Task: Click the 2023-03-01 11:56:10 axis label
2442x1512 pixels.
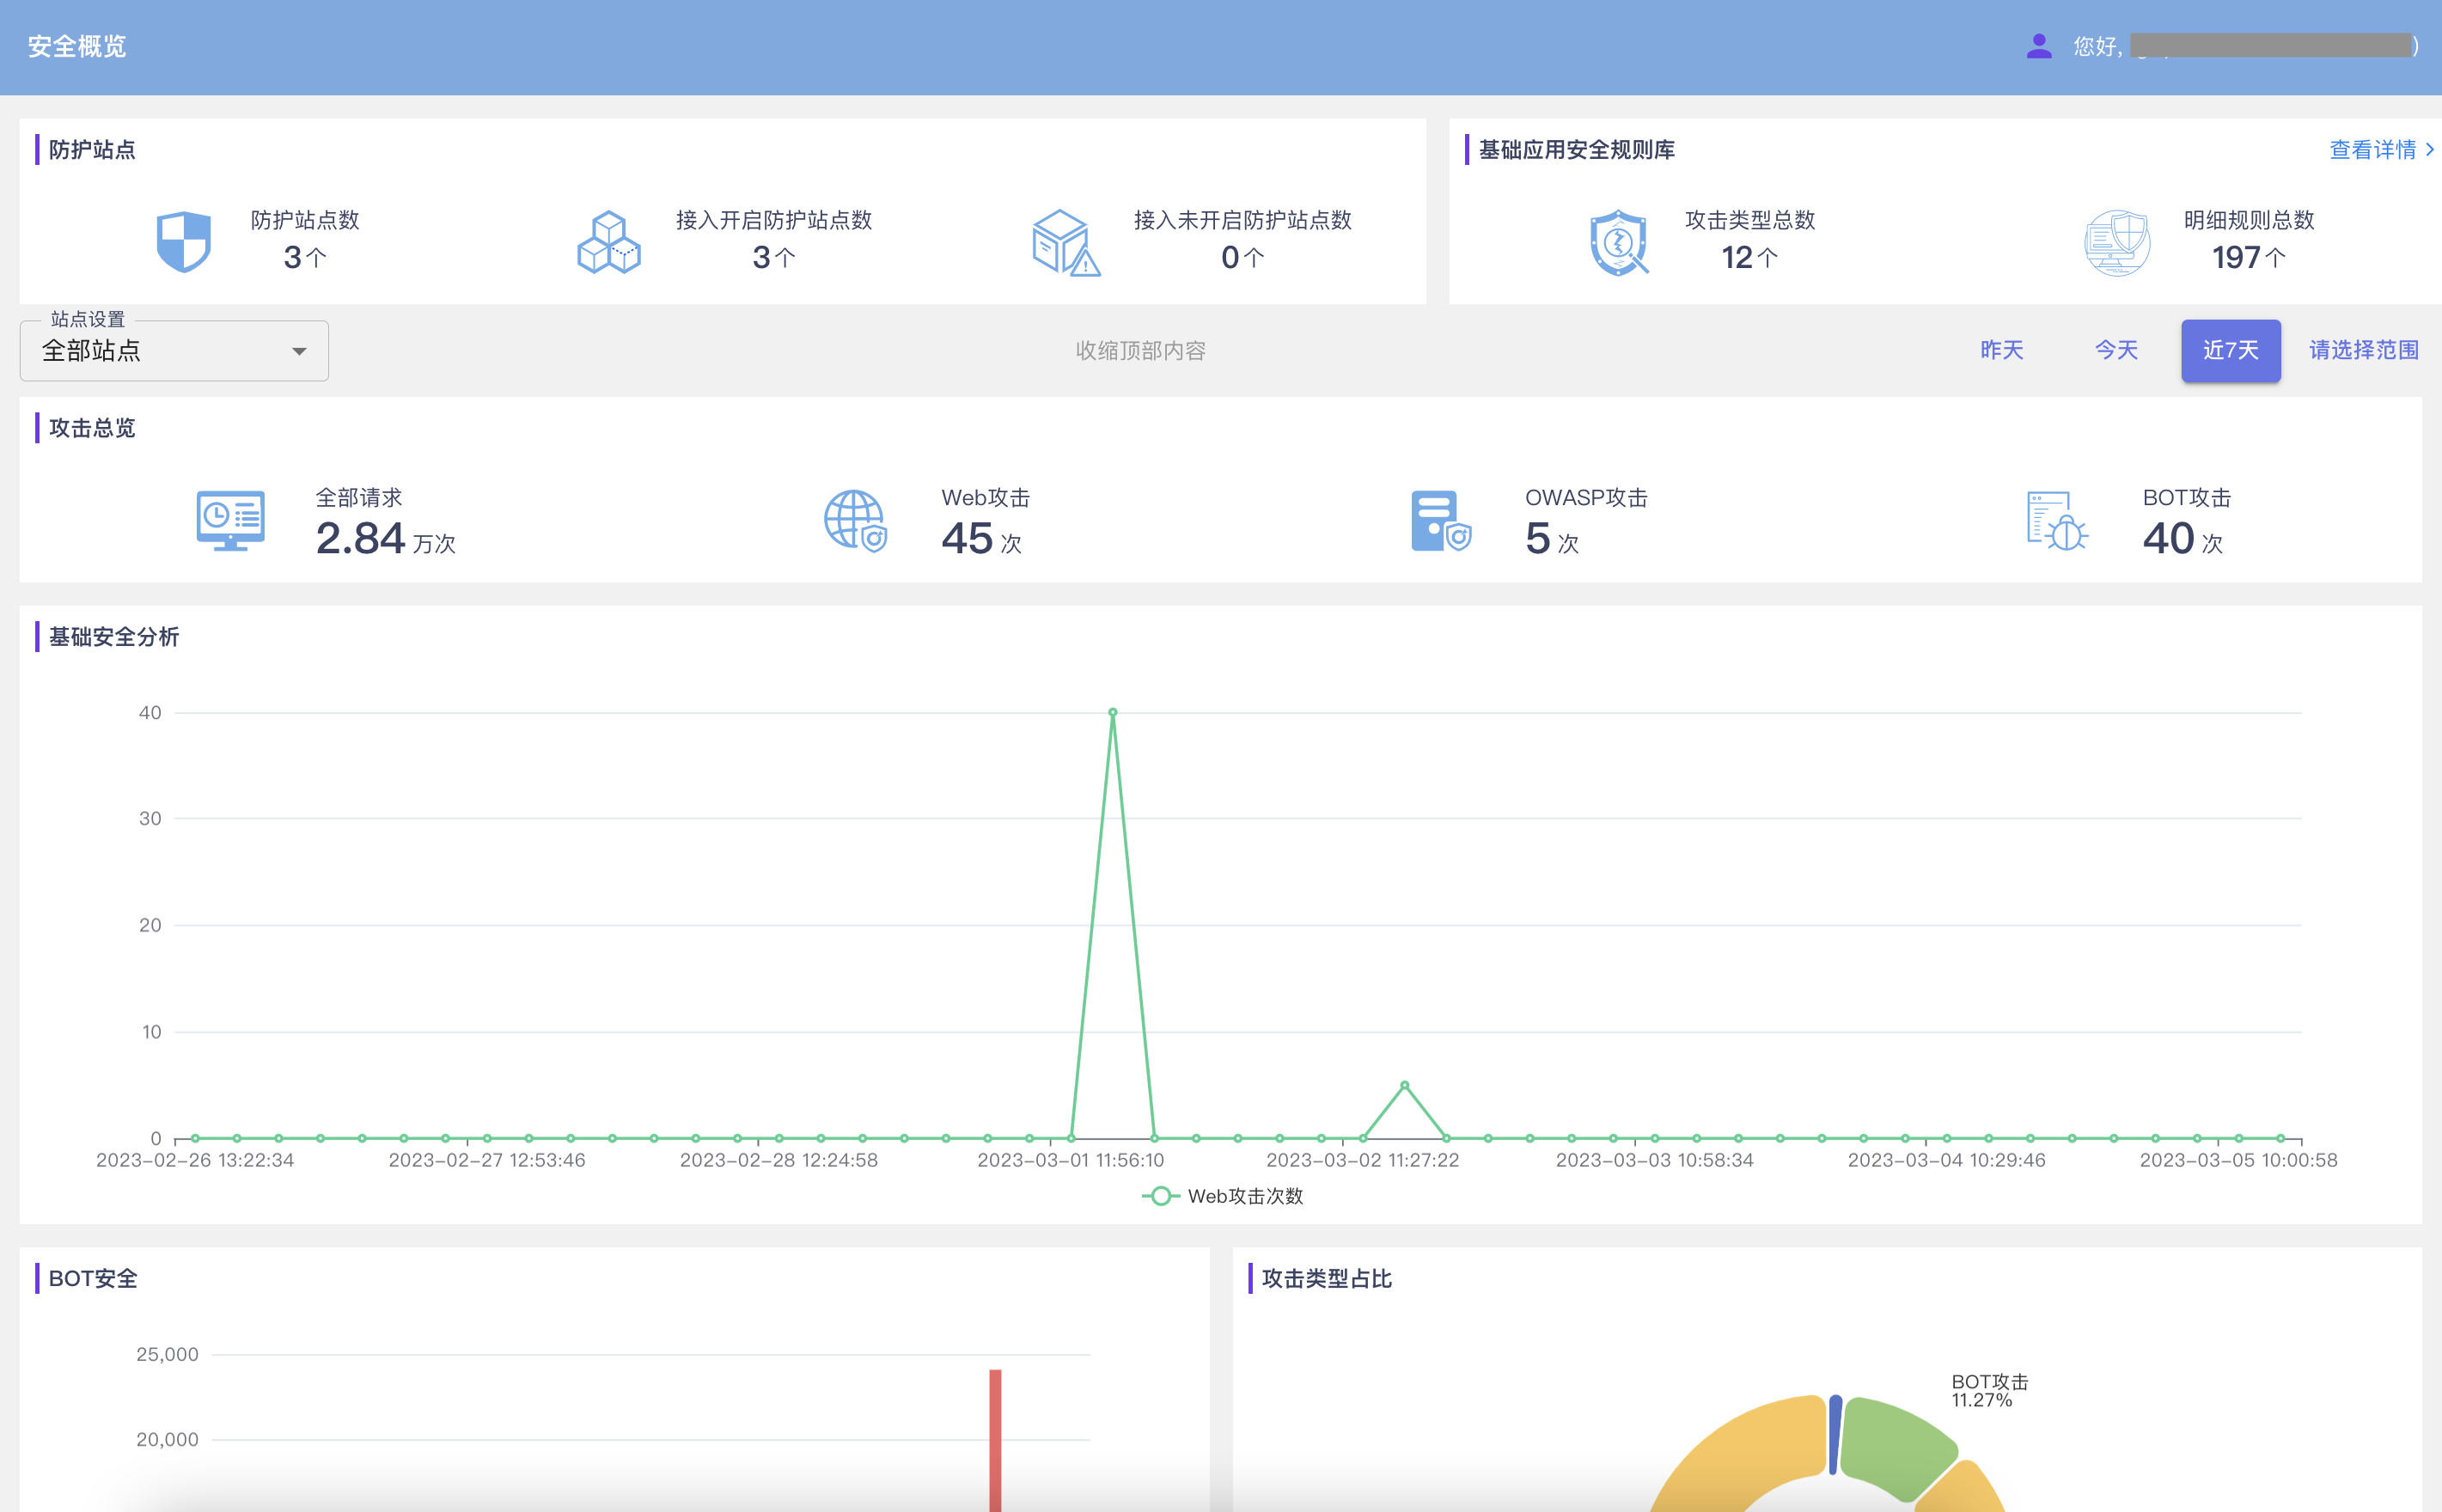Action: click(x=1070, y=1160)
